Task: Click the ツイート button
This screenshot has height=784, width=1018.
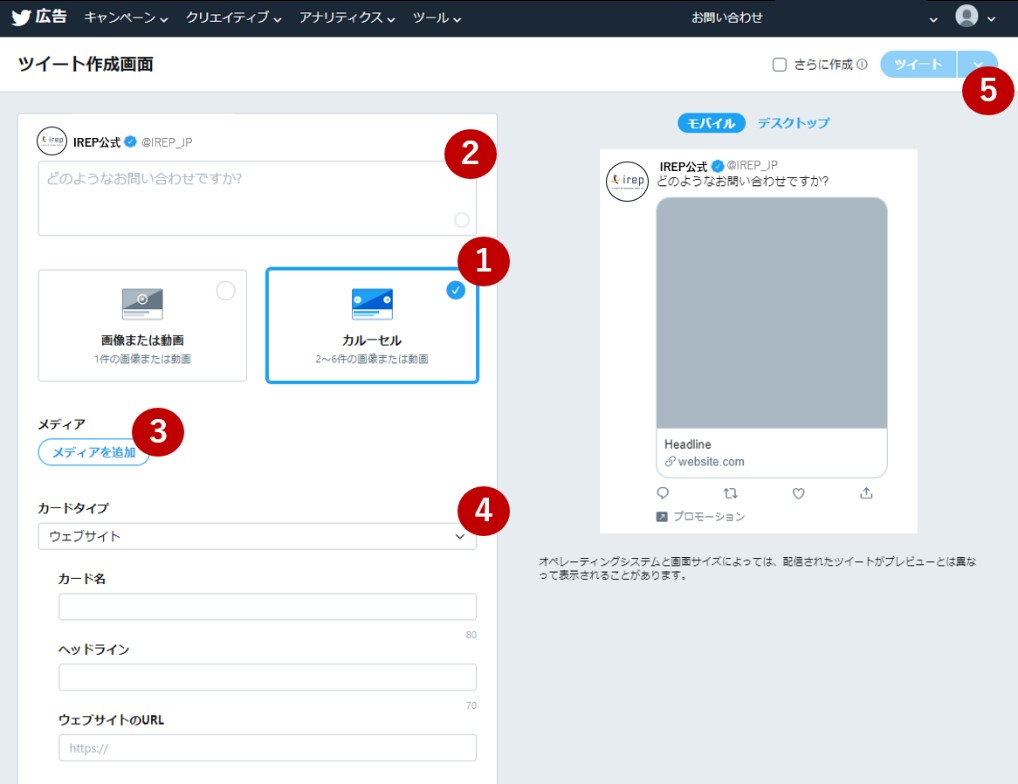Action: coord(917,65)
